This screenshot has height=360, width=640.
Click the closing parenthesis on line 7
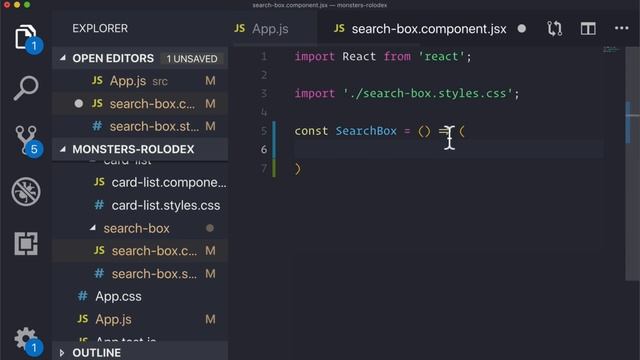(298, 169)
